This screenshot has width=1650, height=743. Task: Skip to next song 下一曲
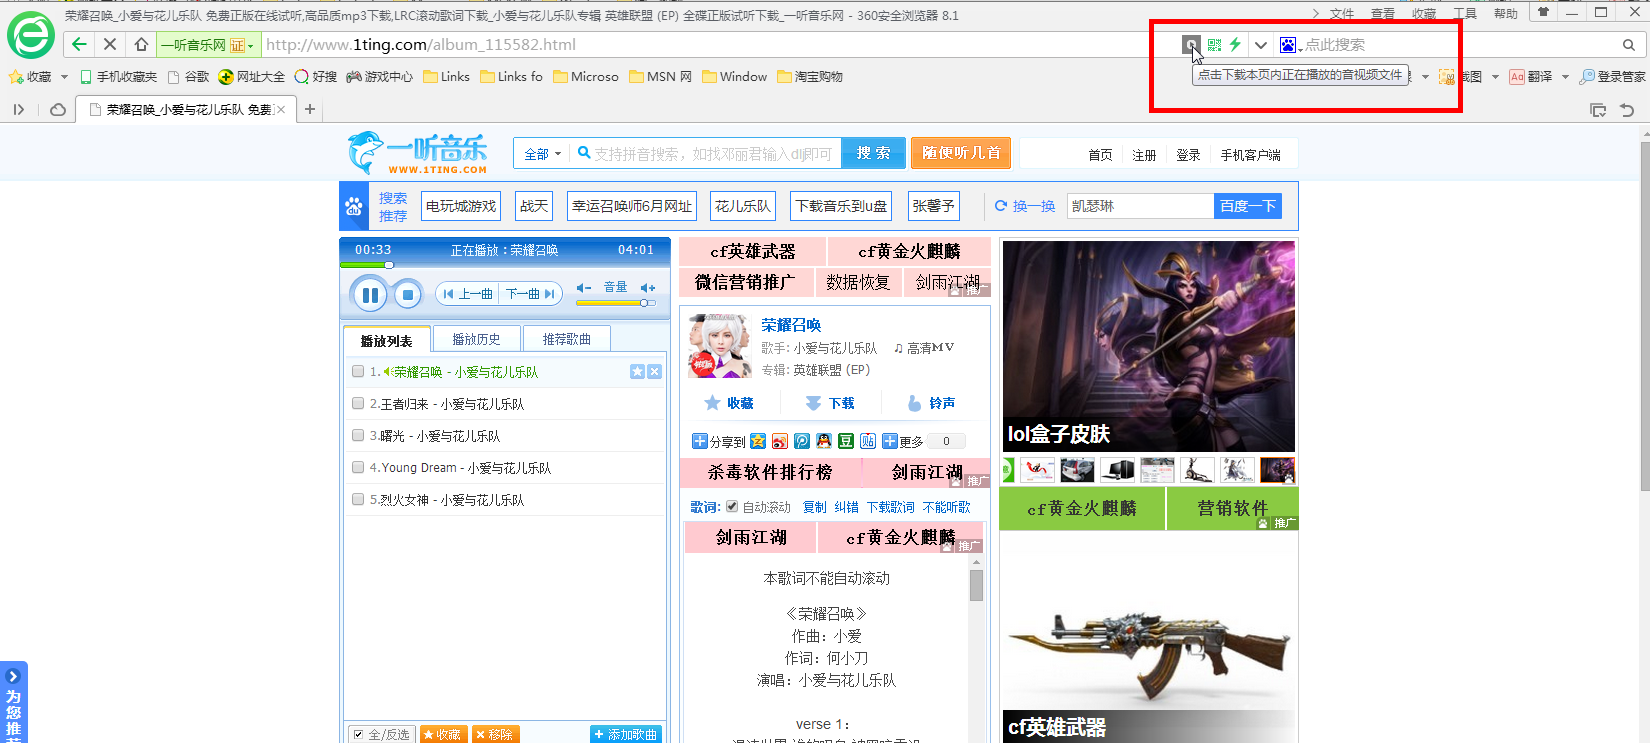tap(530, 294)
